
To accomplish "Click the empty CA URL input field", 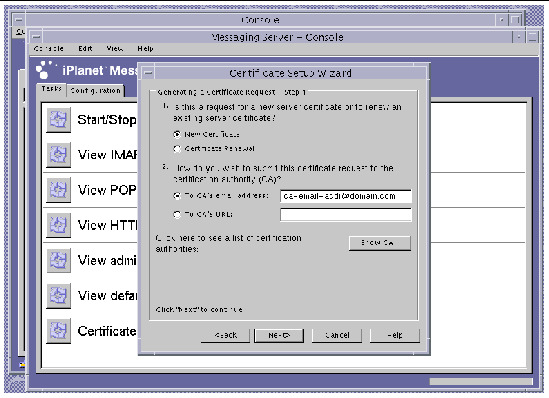I will click(346, 215).
